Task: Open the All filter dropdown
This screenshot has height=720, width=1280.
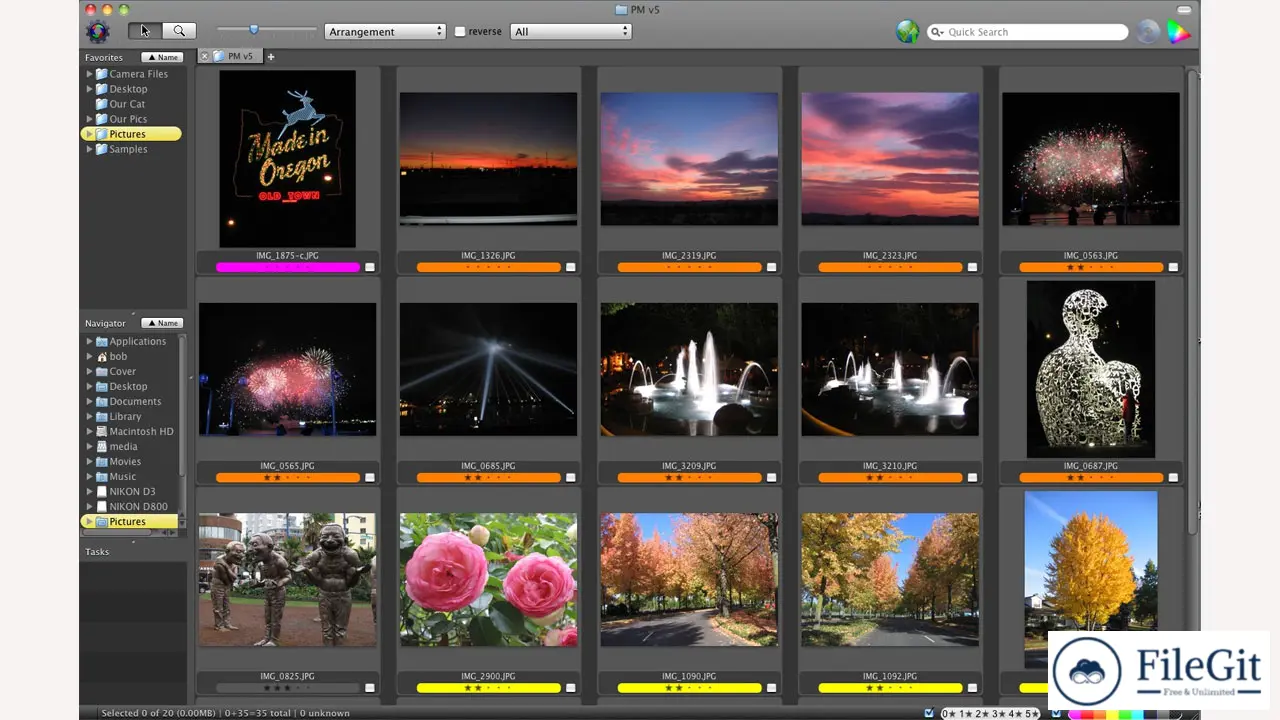Action: click(571, 32)
